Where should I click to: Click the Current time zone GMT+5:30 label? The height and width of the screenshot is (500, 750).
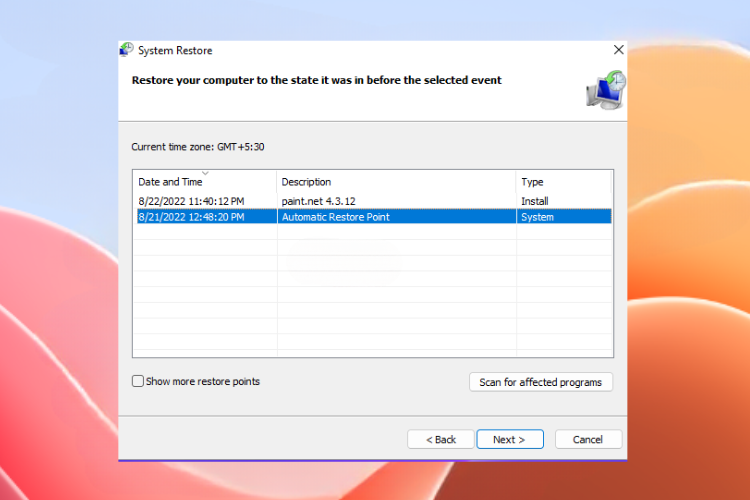click(x=198, y=147)
